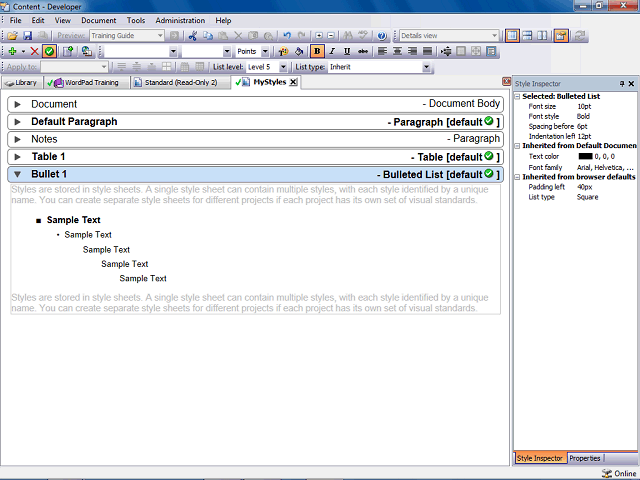Toggle Underline formatting

point(347,51)
